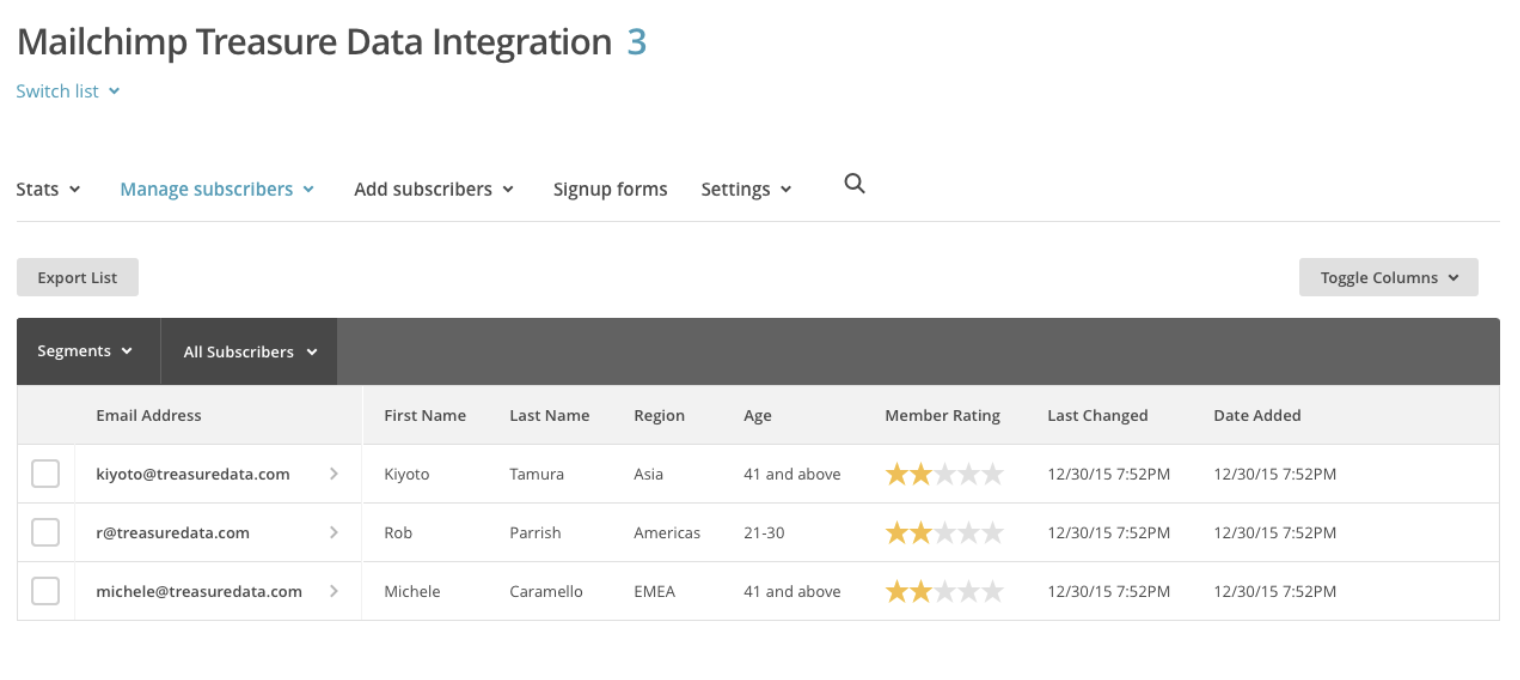Open details arrow for kiyoto@treasuredata.com
The width and height of the screenshot is (1520, 680).
pos(334,474)
